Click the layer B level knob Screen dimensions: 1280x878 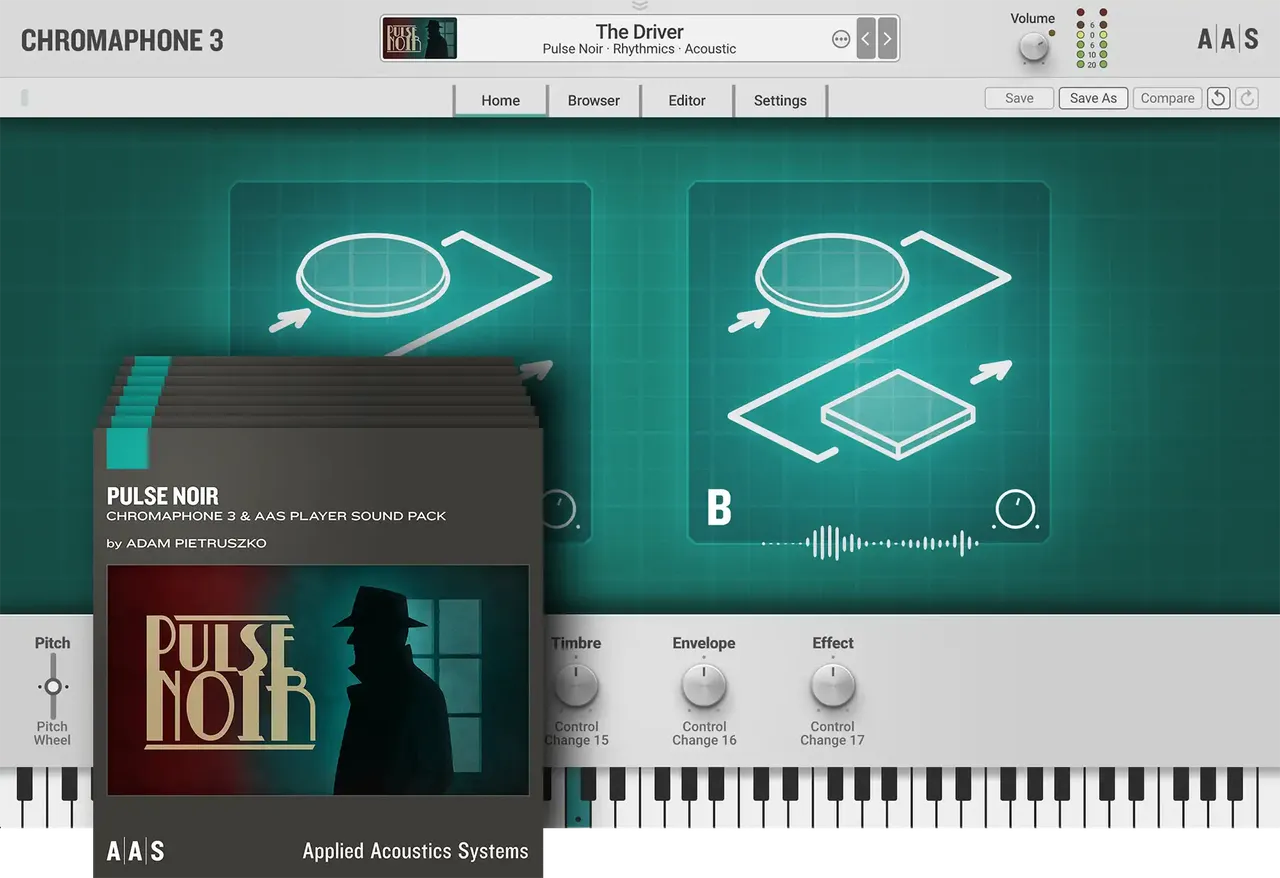1015,509
